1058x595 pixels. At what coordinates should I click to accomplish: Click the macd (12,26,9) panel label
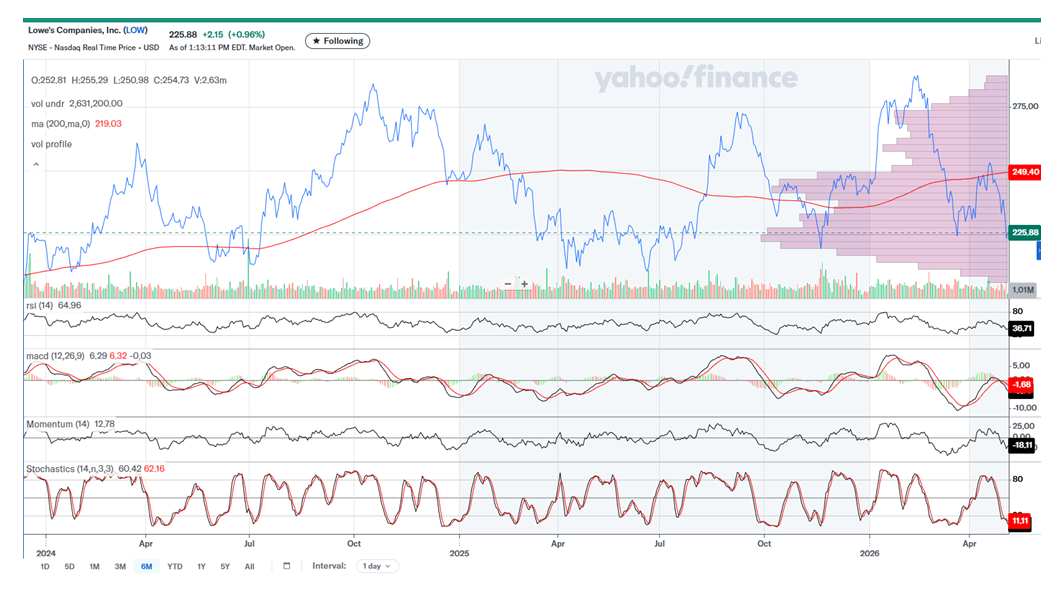pyautogui.click(x=55, y=356)
